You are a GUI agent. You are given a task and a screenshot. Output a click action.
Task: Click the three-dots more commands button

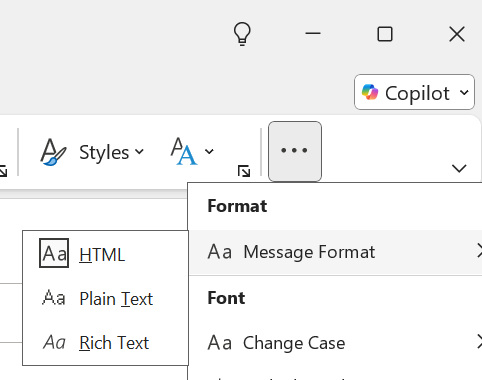click(295, 151)
